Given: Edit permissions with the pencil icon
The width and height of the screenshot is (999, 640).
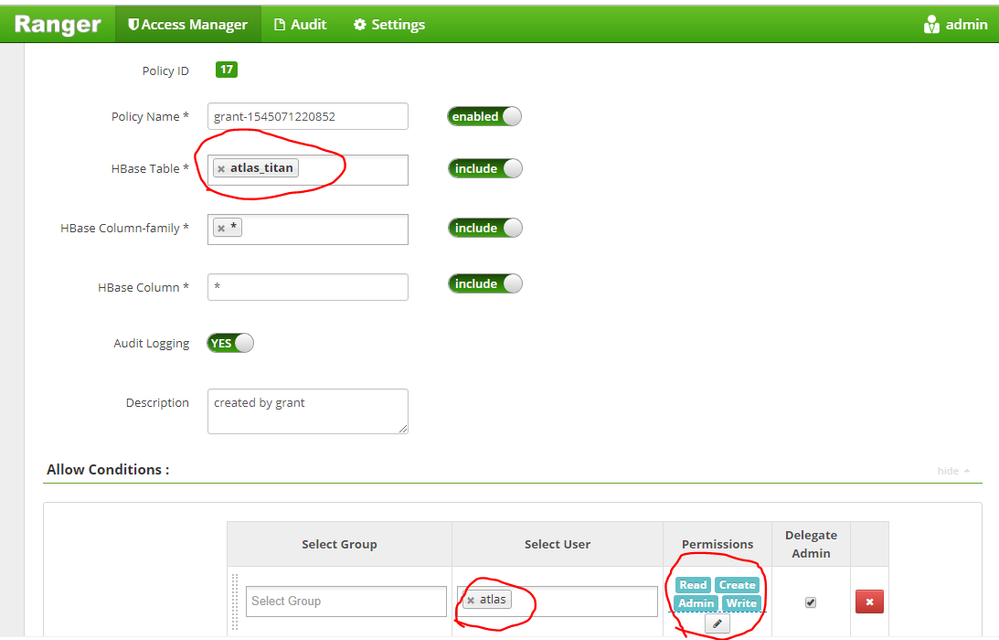Looking at the screenshot, I should point(717,623).
